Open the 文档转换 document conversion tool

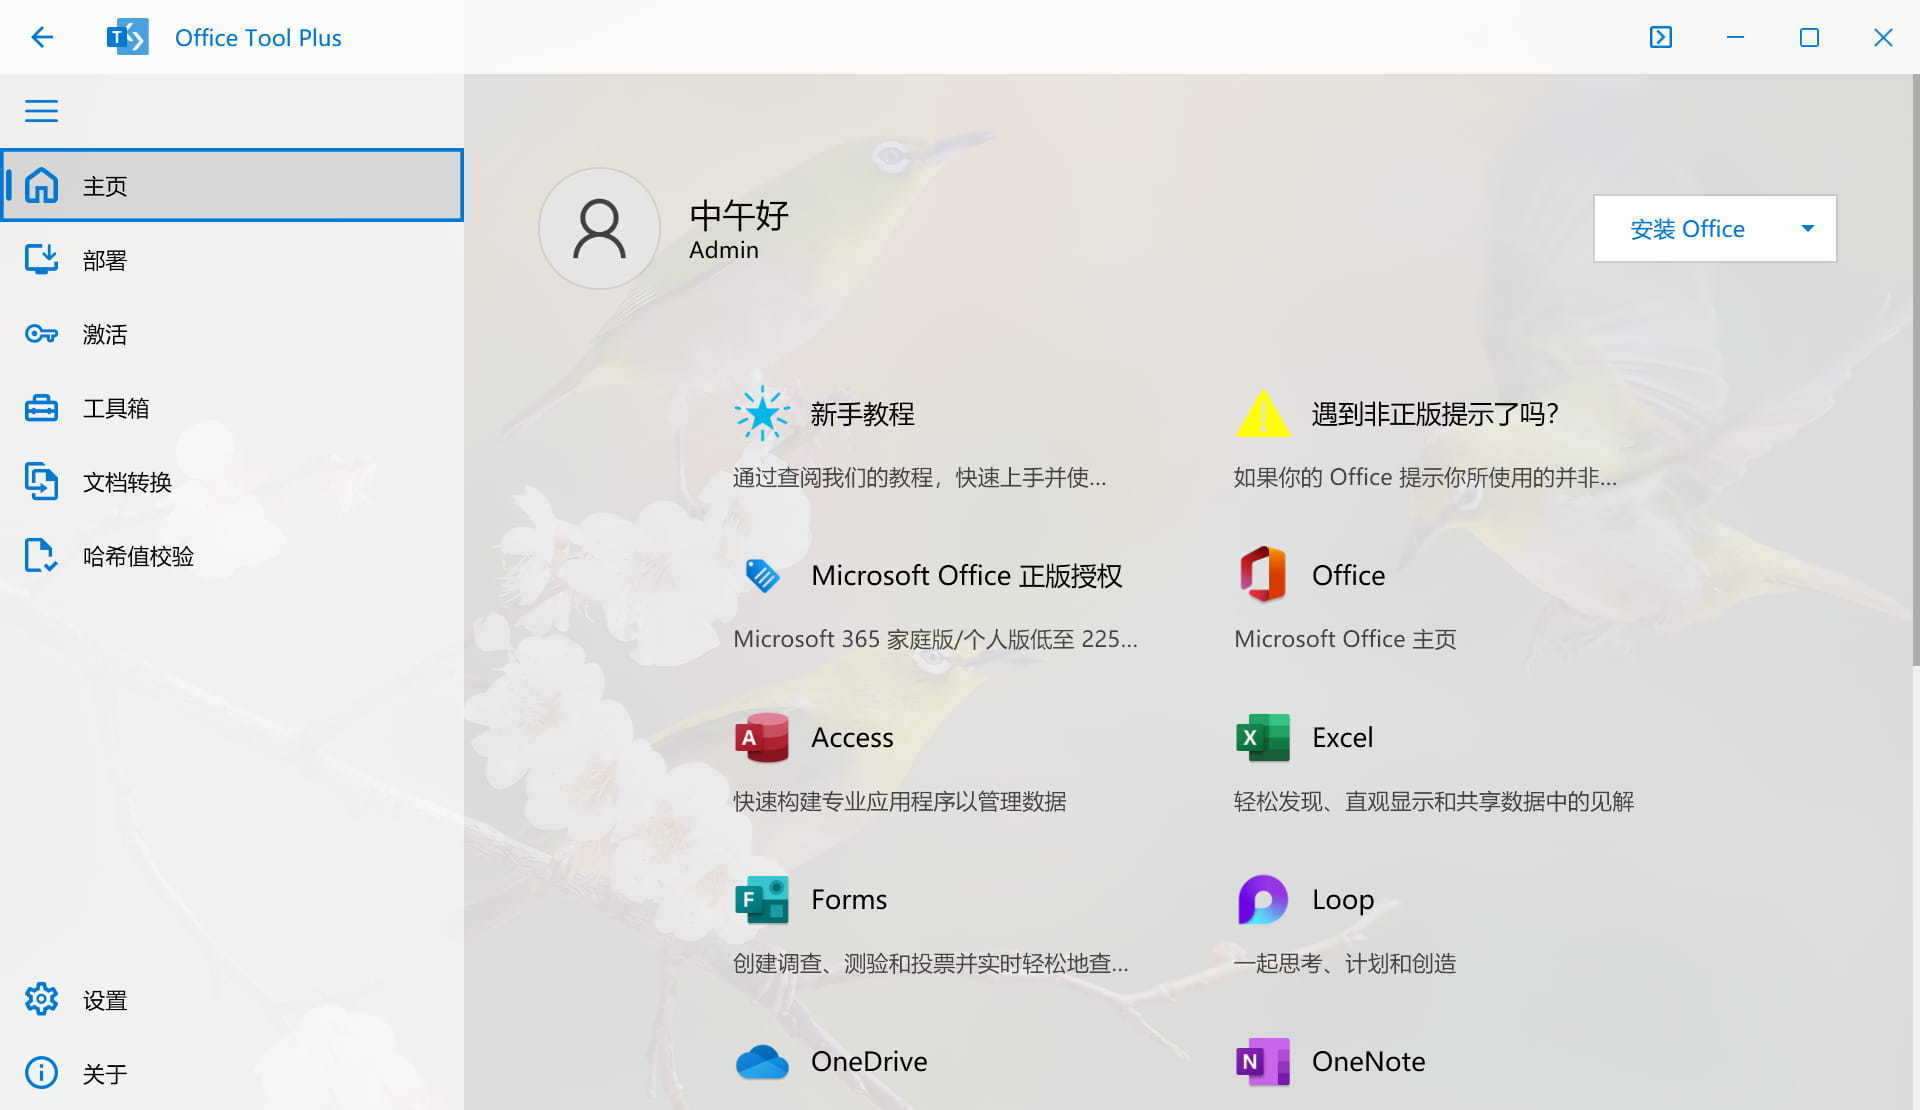[126, 482]
